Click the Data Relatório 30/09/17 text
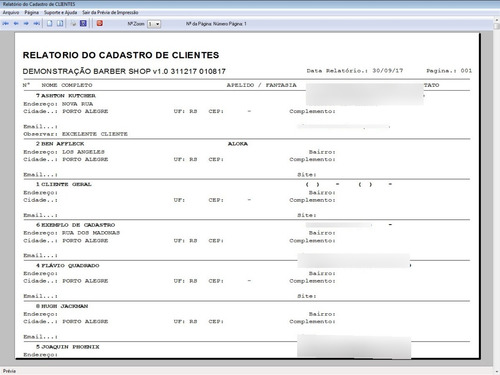Screen dimensions: 500x375 (x=355, y=71)
